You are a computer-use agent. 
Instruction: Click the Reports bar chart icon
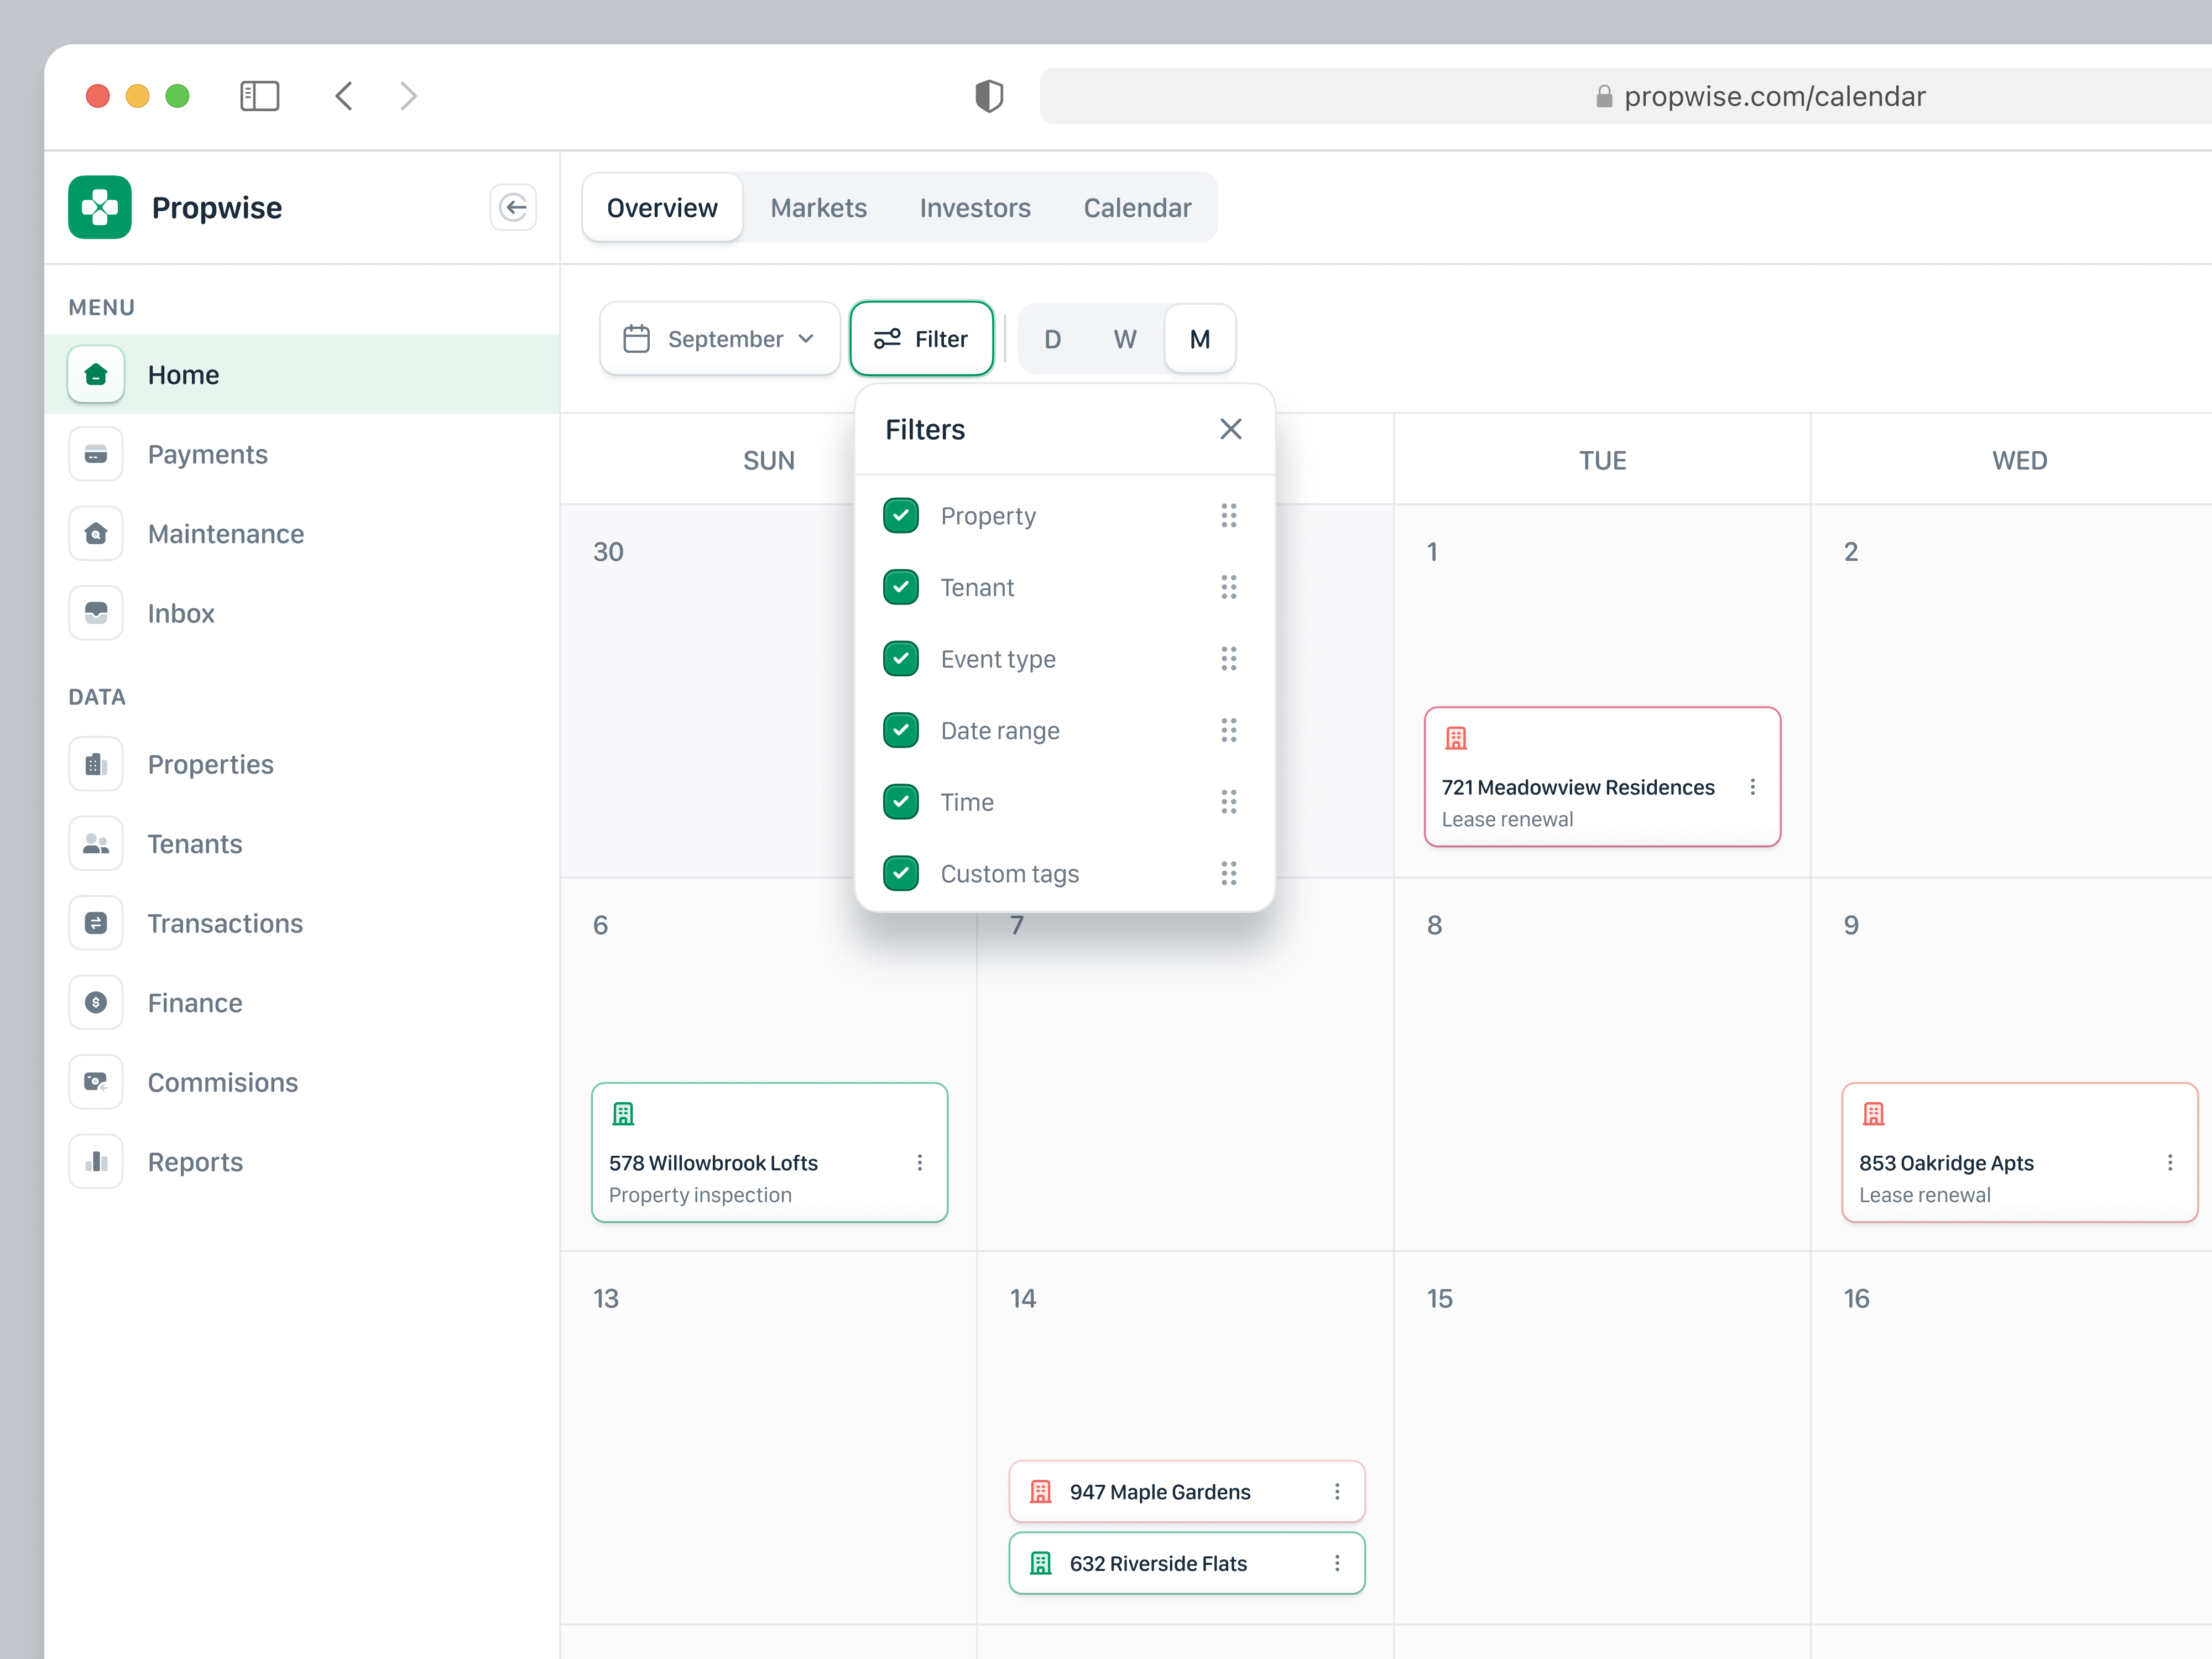pyautogui.click(x=96, y=1162)
